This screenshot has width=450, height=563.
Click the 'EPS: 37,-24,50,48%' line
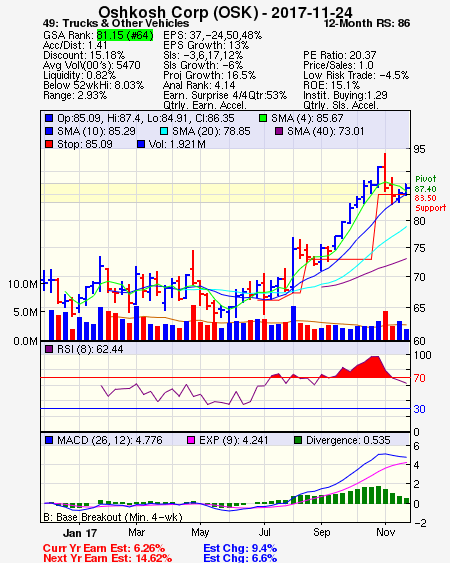(213, 35)
